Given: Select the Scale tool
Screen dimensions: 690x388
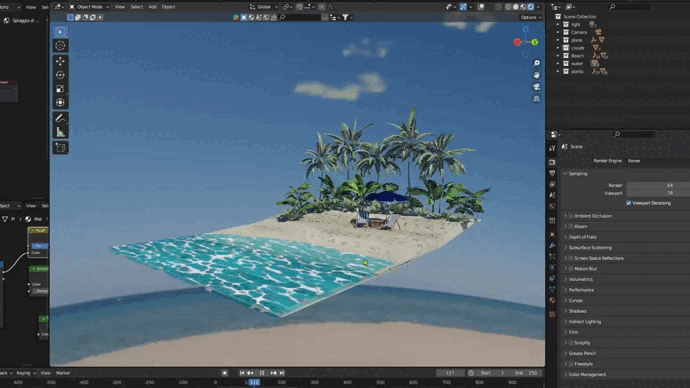Looking at the screenshot, I should [x=60, y=88].
